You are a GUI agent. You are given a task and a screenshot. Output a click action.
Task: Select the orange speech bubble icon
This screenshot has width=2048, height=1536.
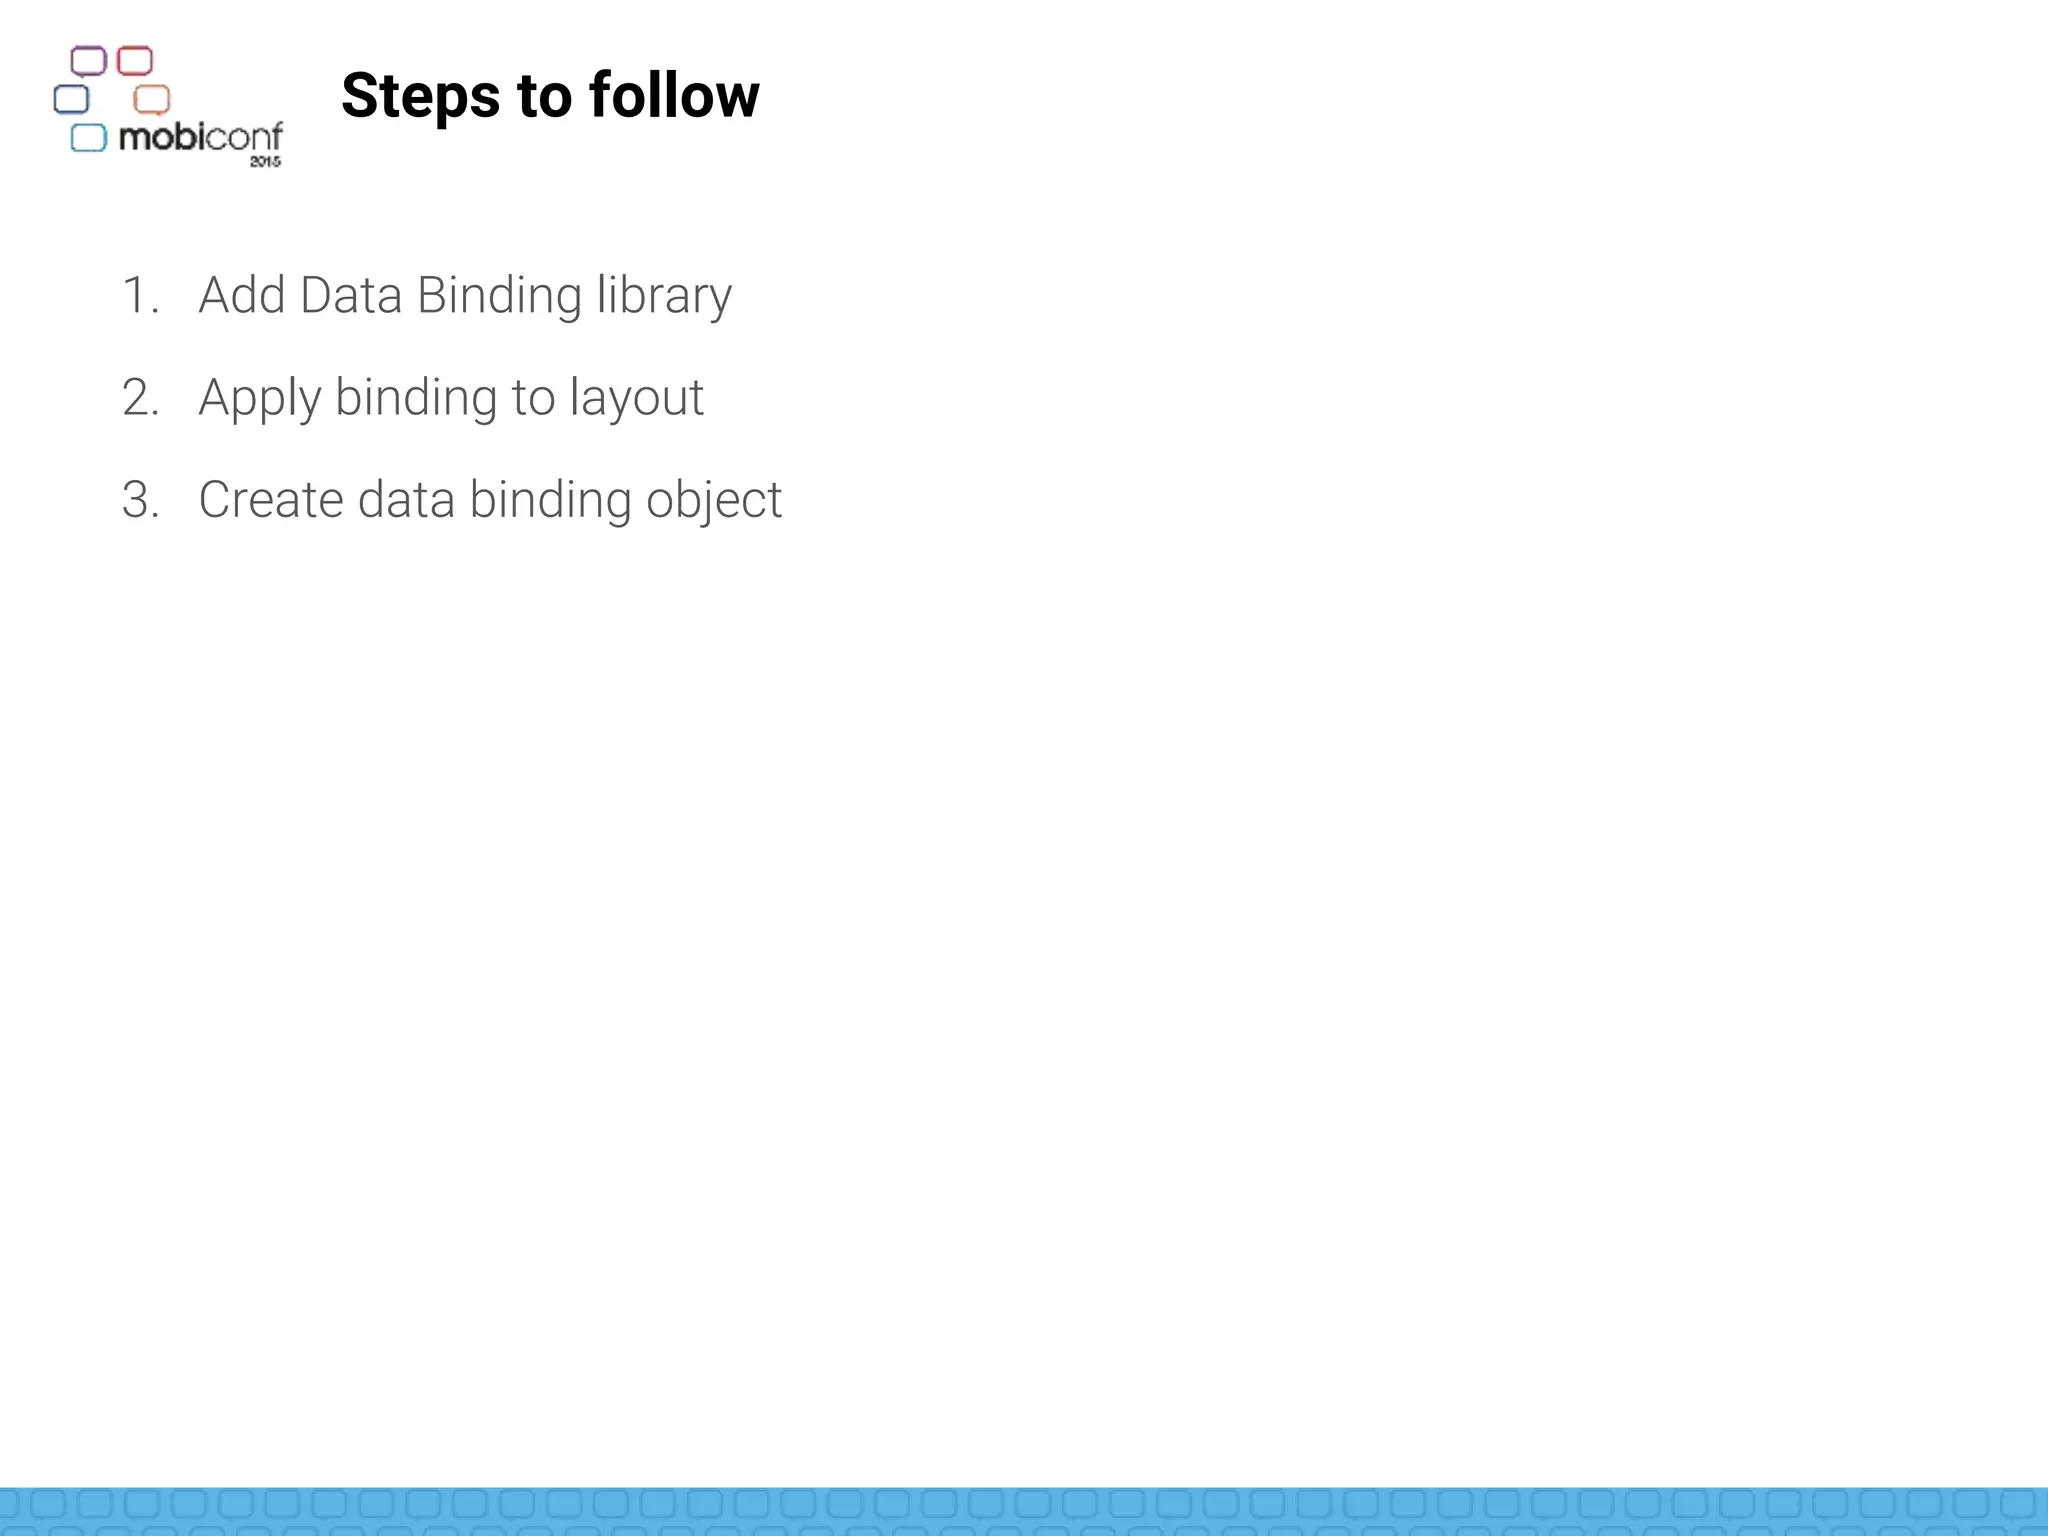152,100
